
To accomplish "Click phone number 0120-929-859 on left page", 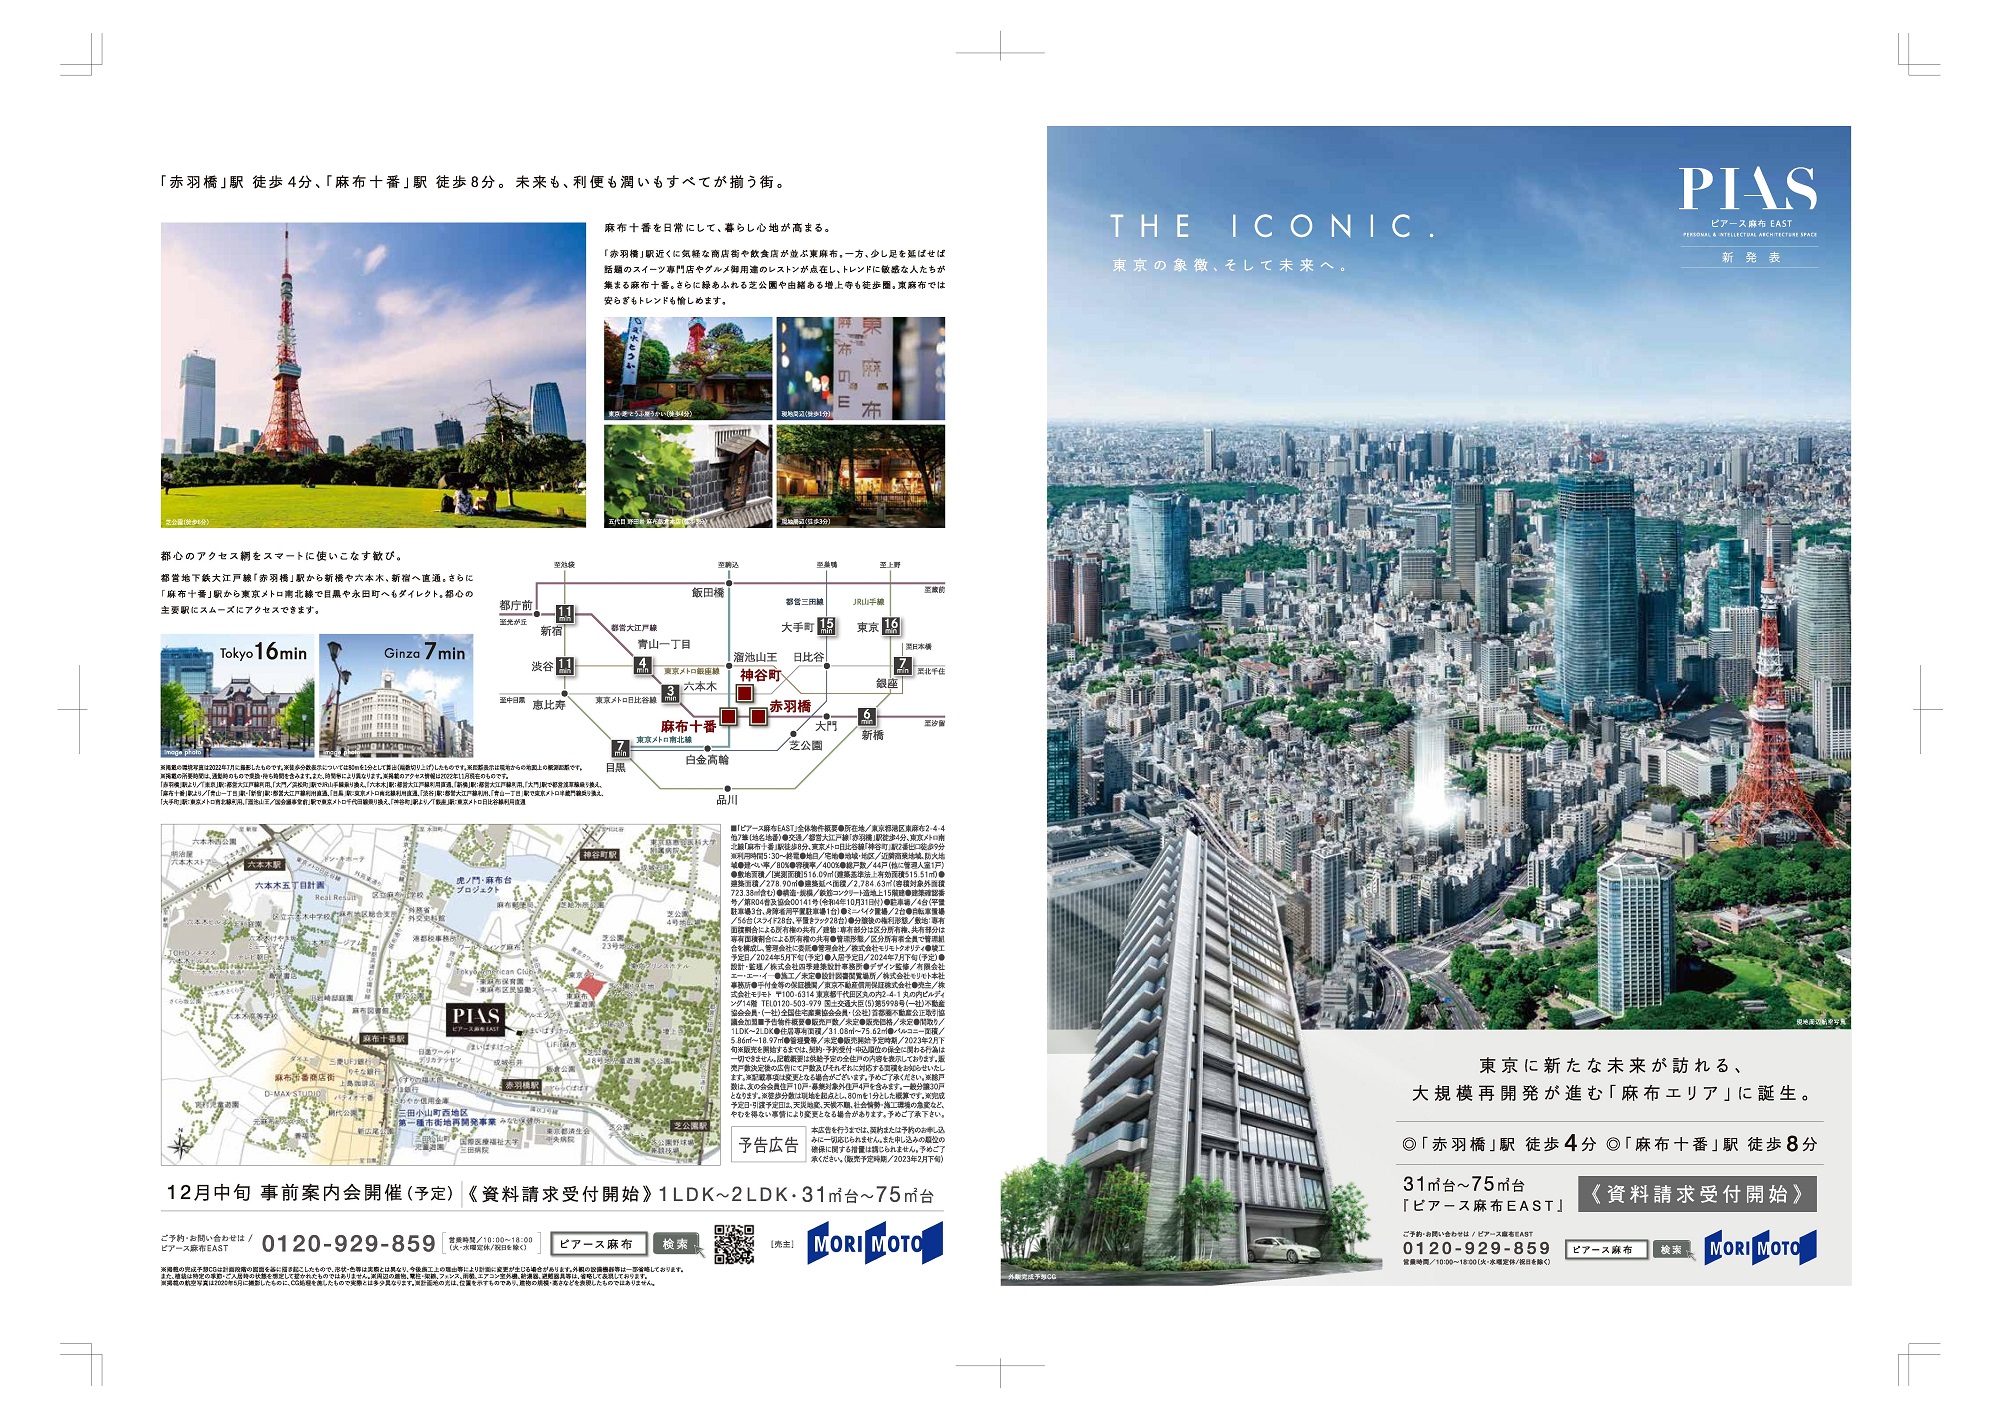I will click(x=349, y=1244).
